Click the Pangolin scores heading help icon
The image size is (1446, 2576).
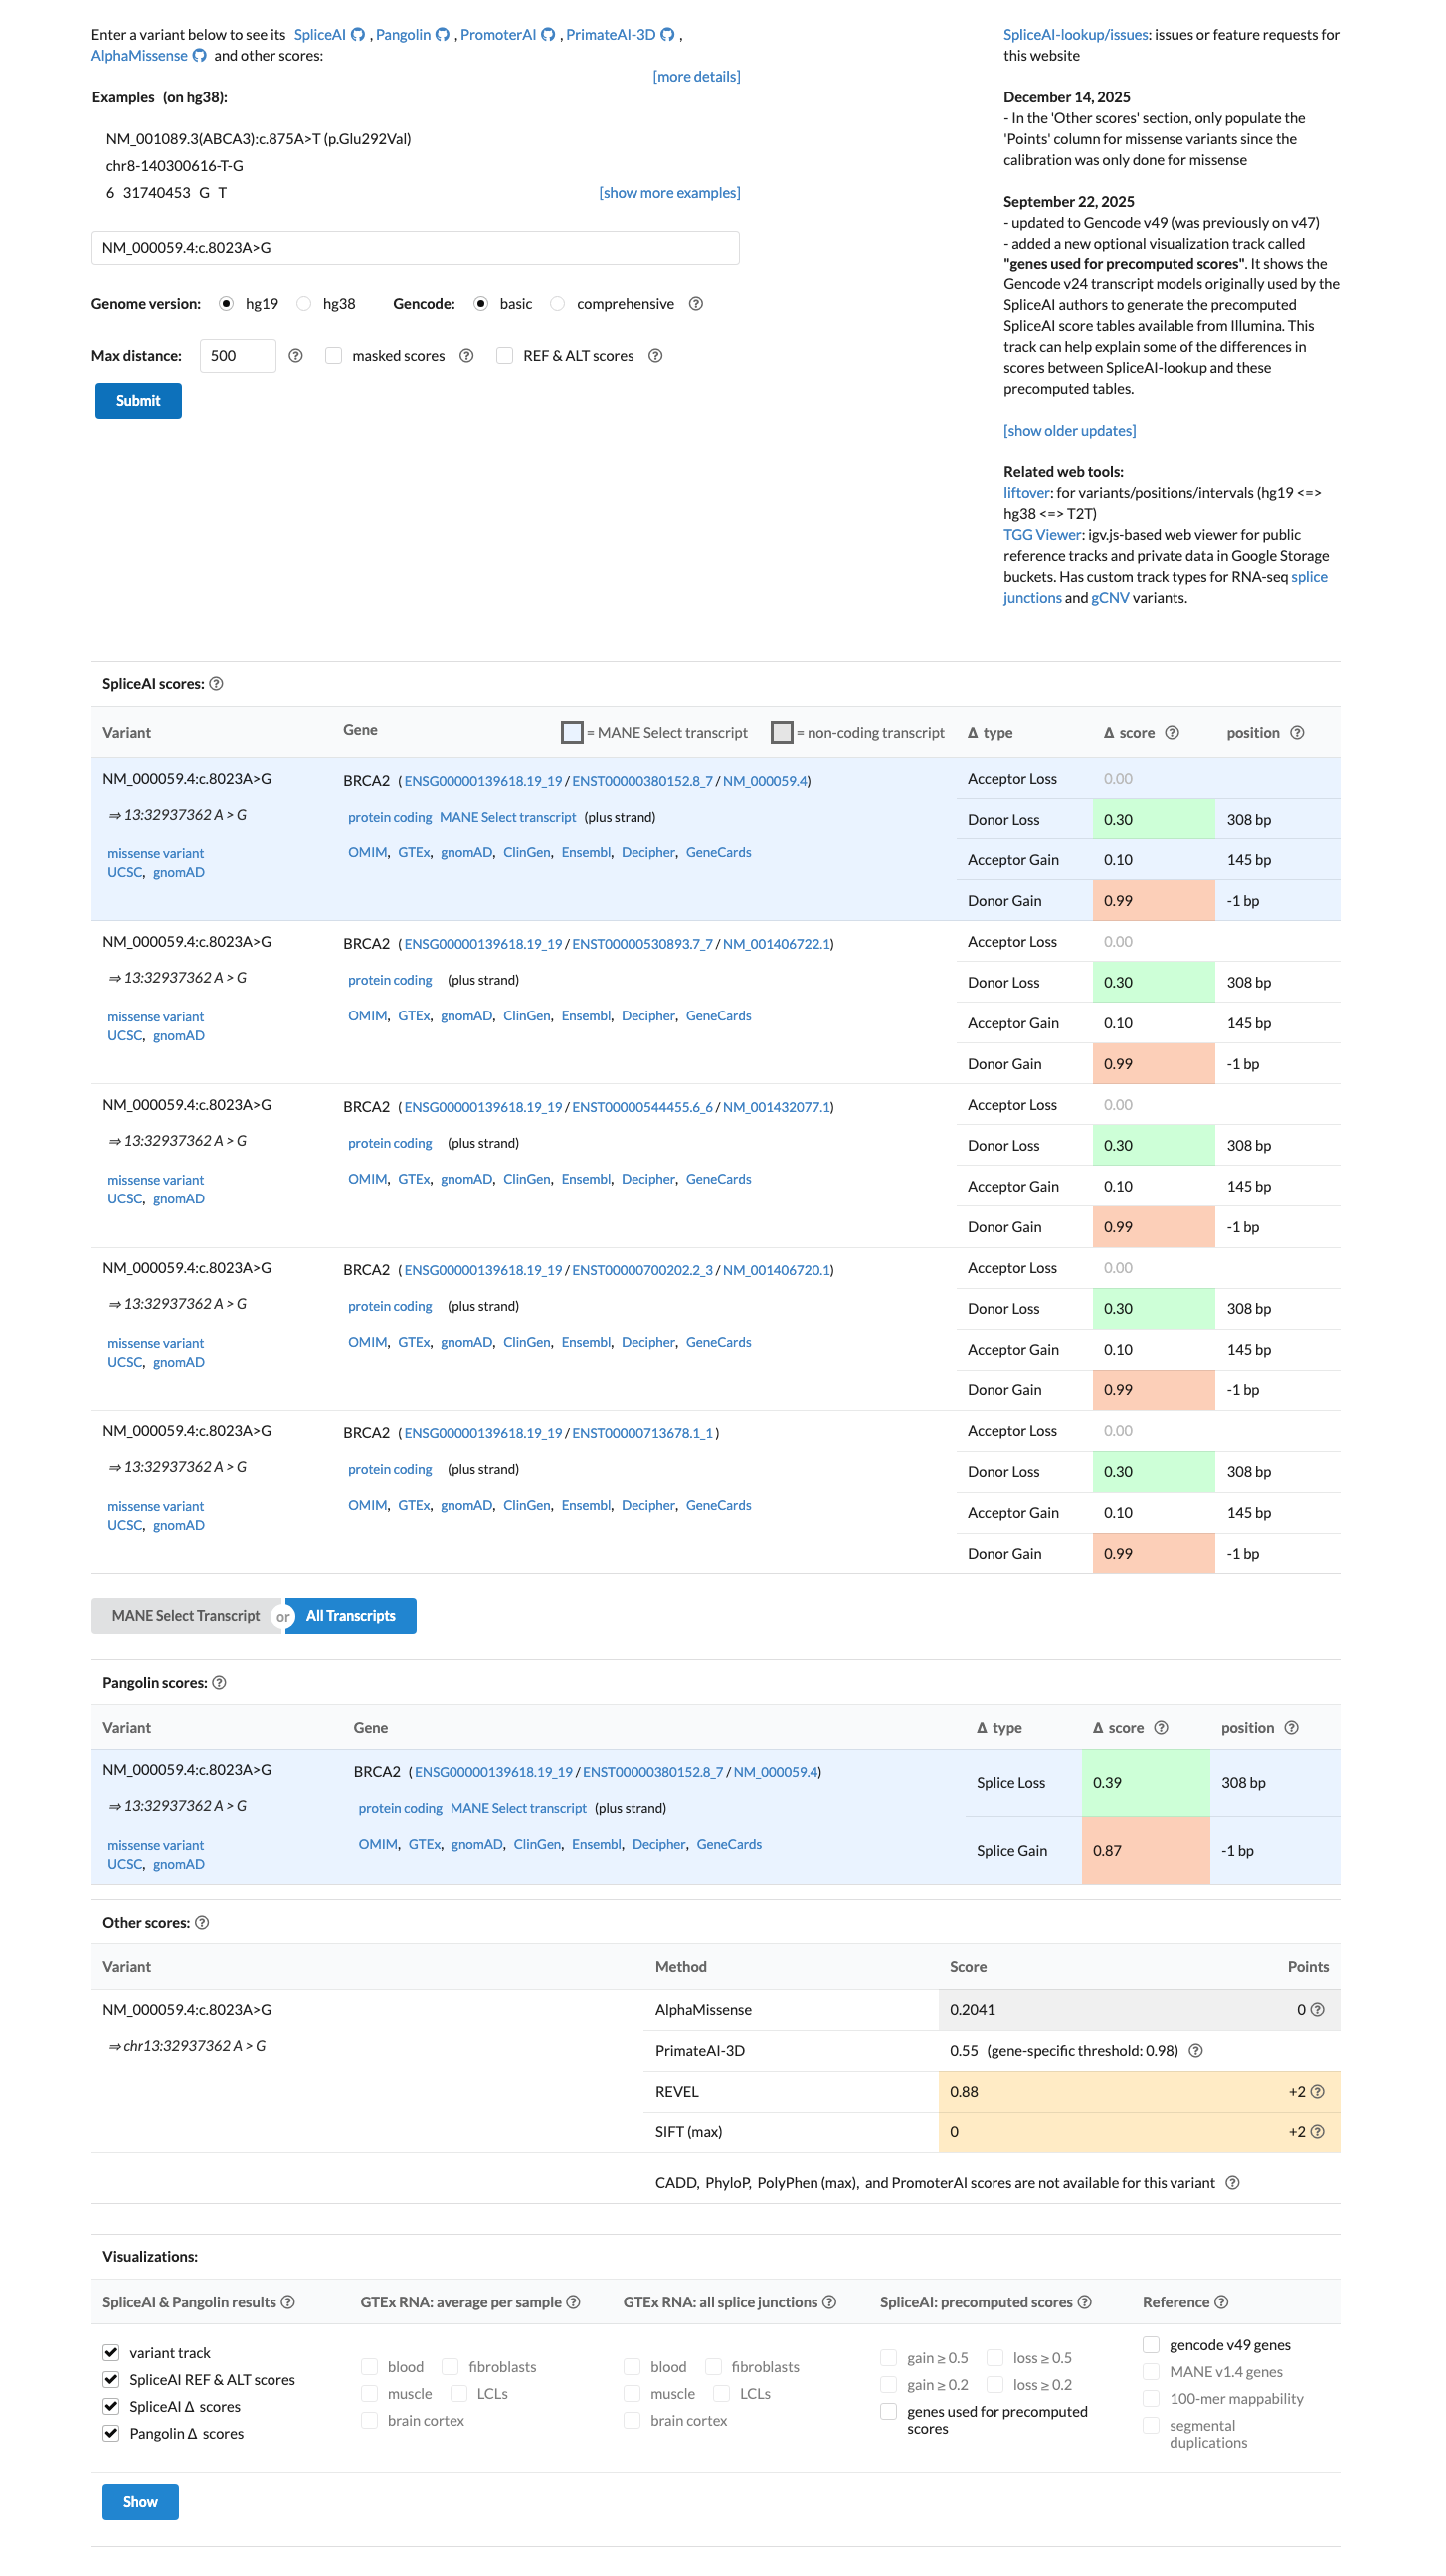220,1683
